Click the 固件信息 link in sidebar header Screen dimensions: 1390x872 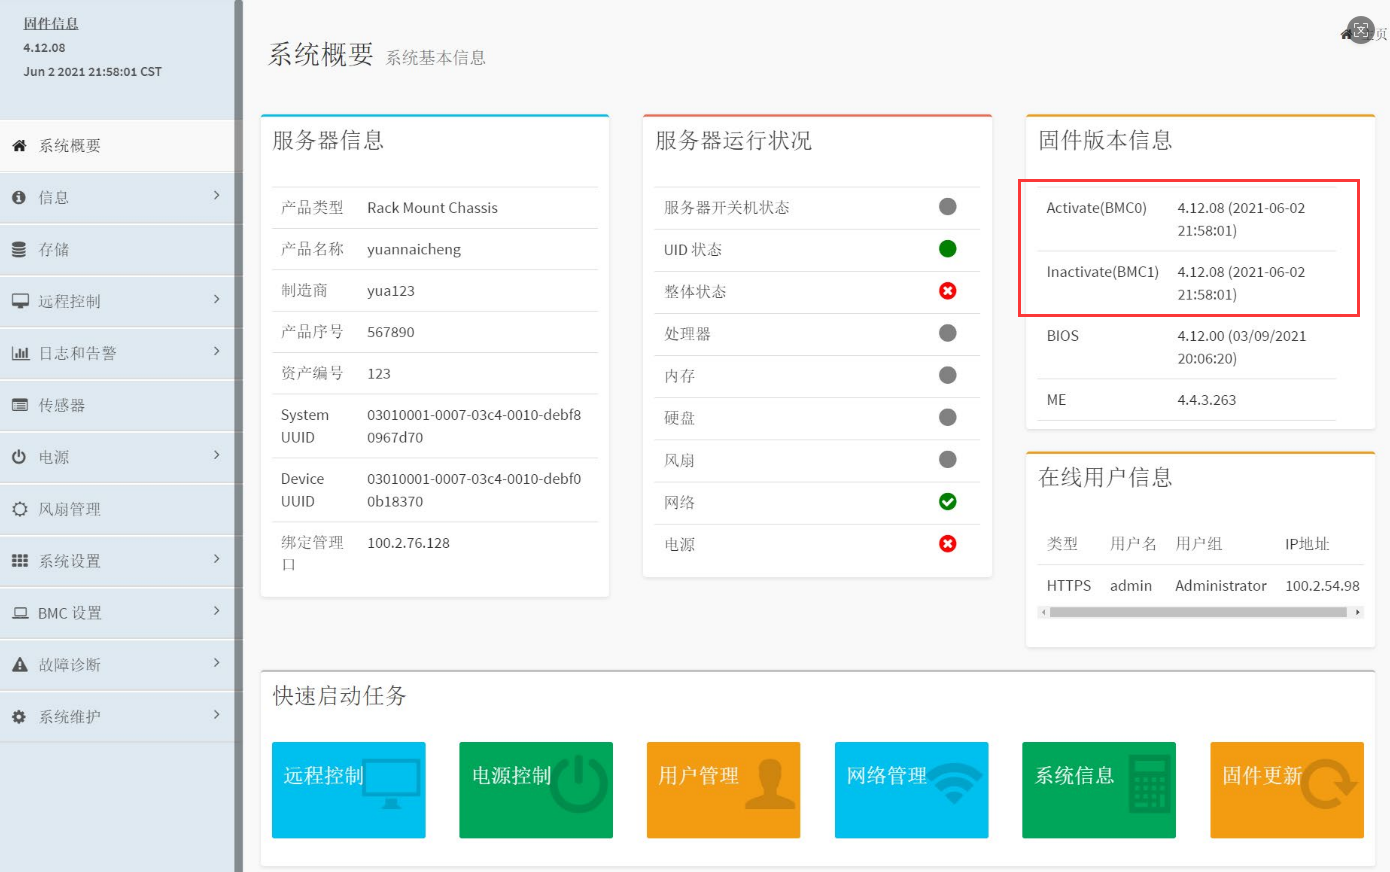51,24
